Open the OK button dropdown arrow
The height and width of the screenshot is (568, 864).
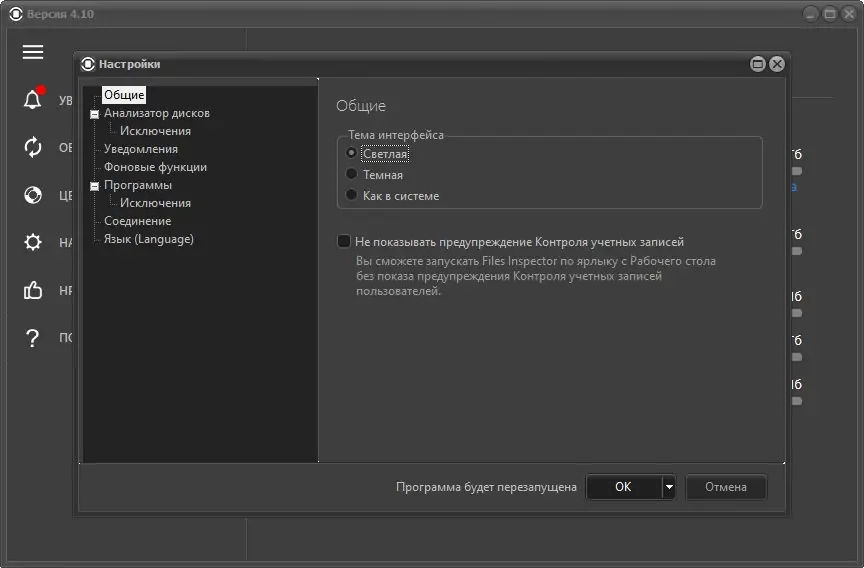tap(669, 487)
